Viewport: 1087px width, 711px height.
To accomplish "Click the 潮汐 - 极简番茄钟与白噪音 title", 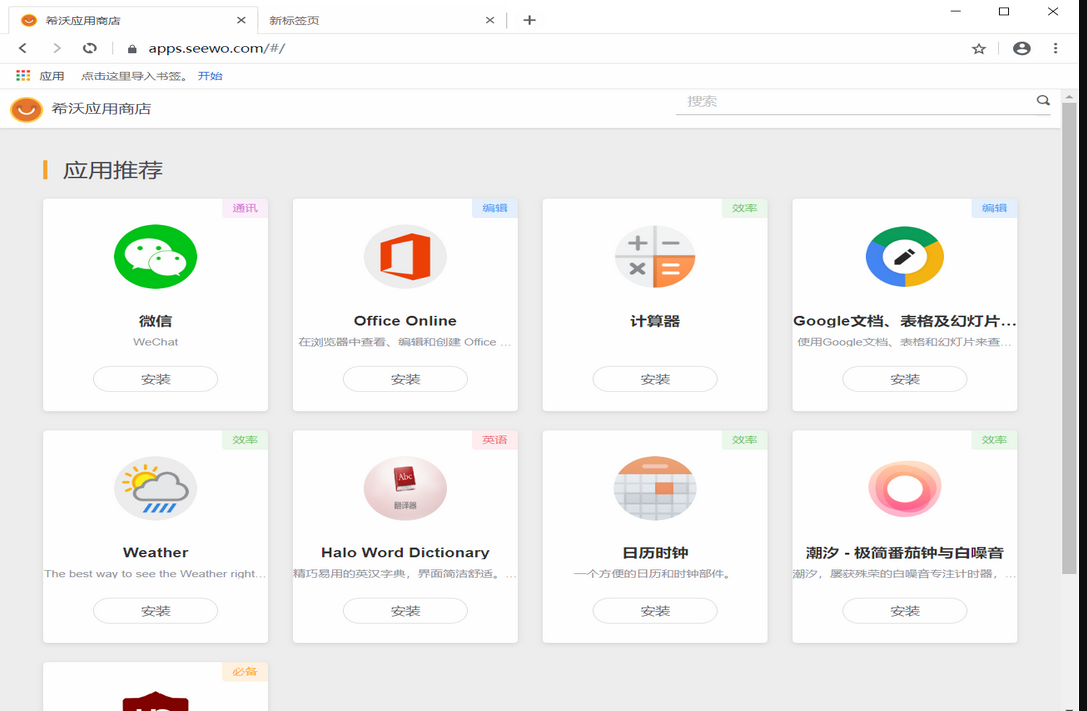I will pos(905,552).
